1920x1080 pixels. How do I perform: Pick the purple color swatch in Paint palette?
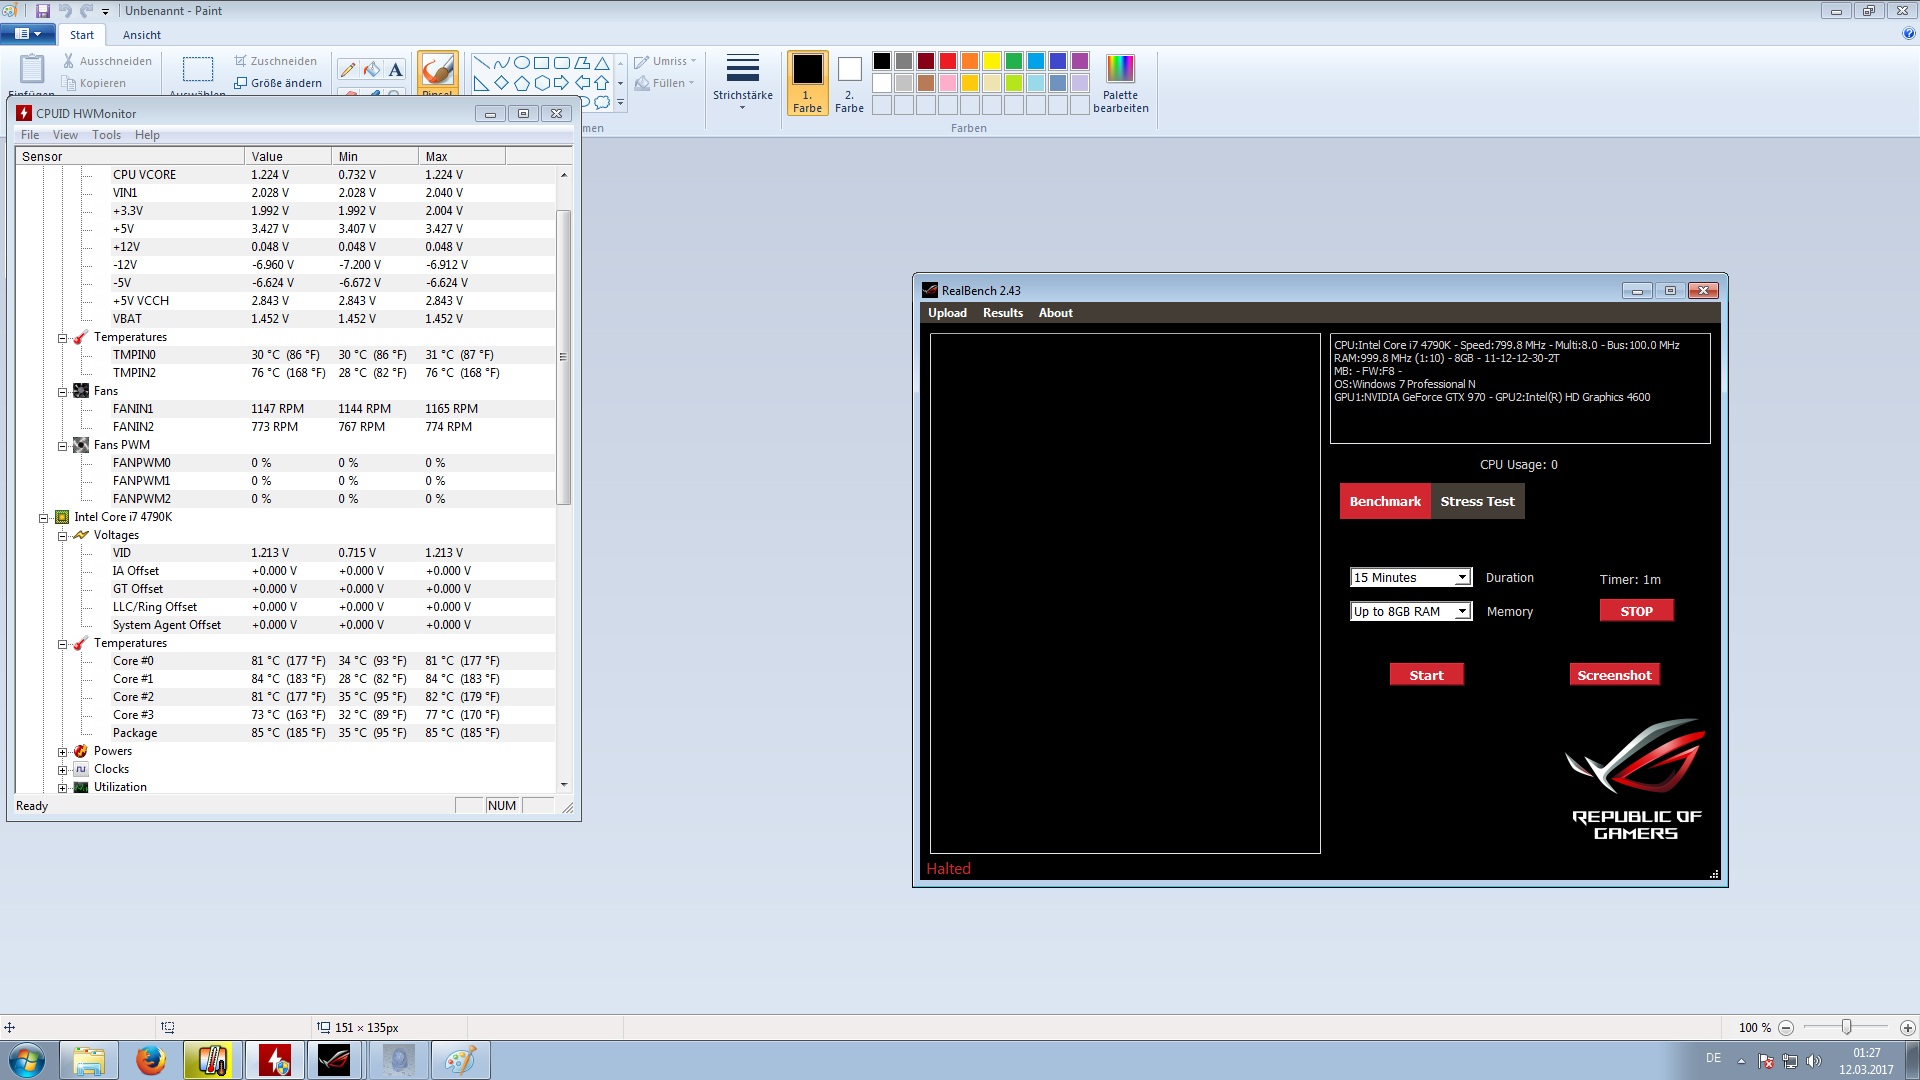(1080, 61)
